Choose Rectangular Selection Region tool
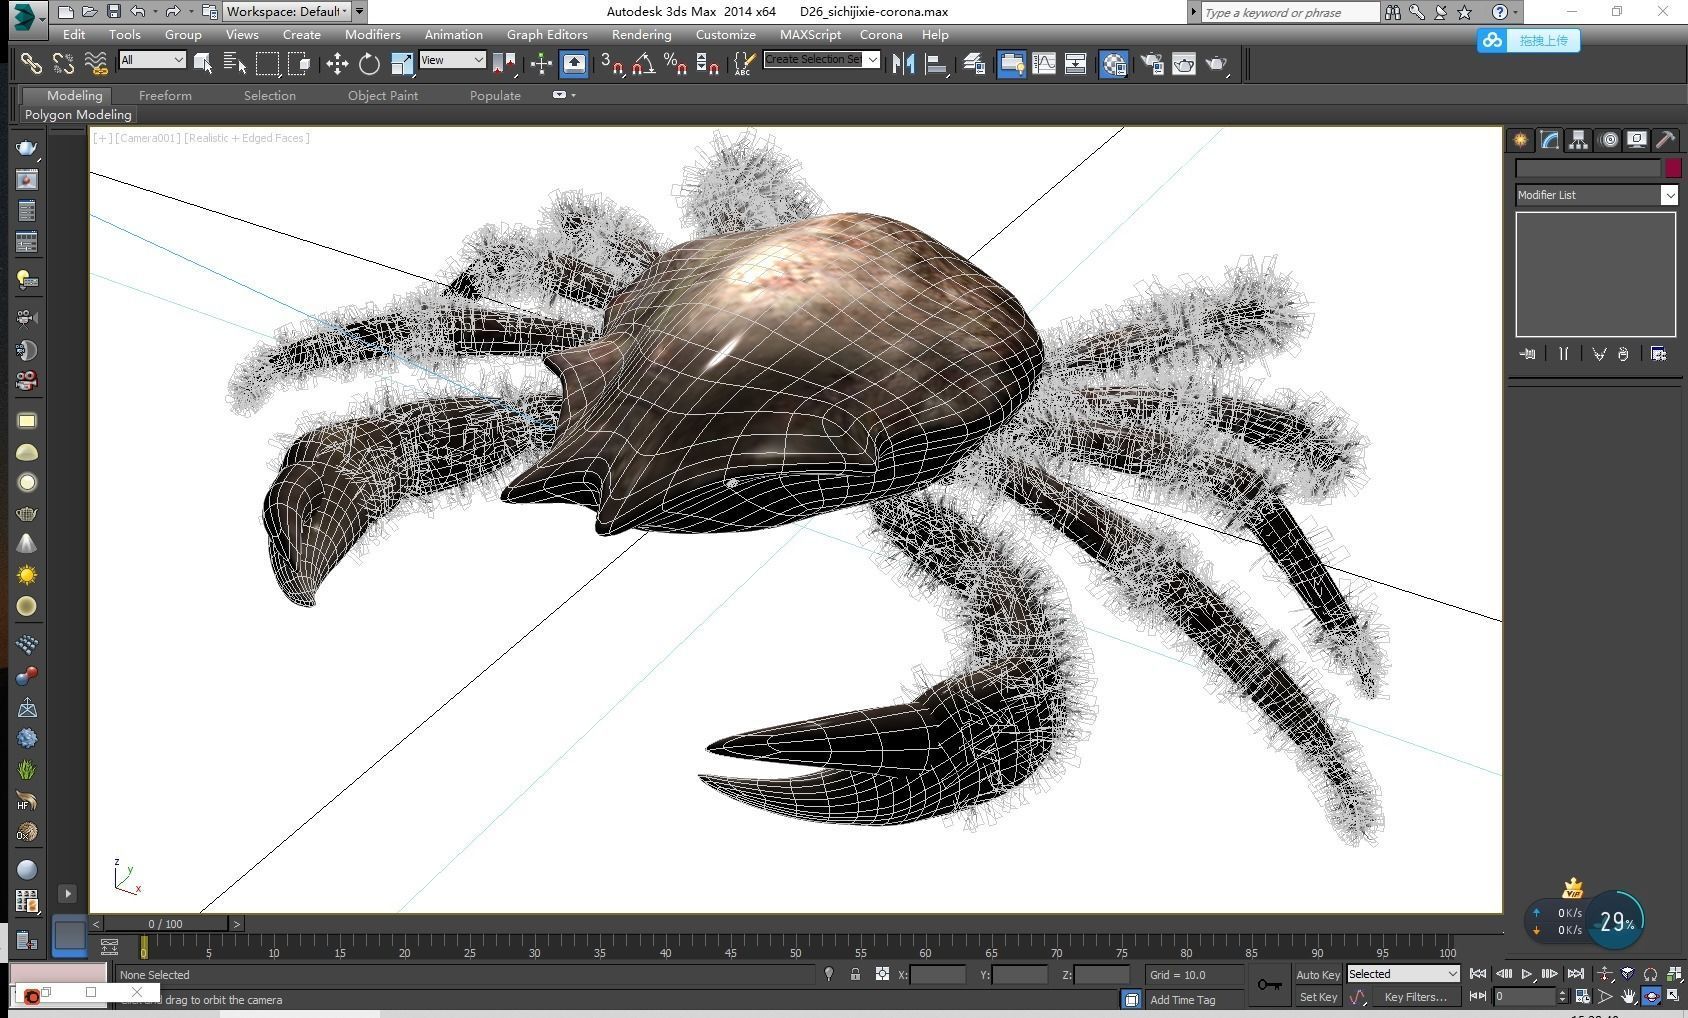Screen dimensions: 1688x1018 tap(267, 64)
